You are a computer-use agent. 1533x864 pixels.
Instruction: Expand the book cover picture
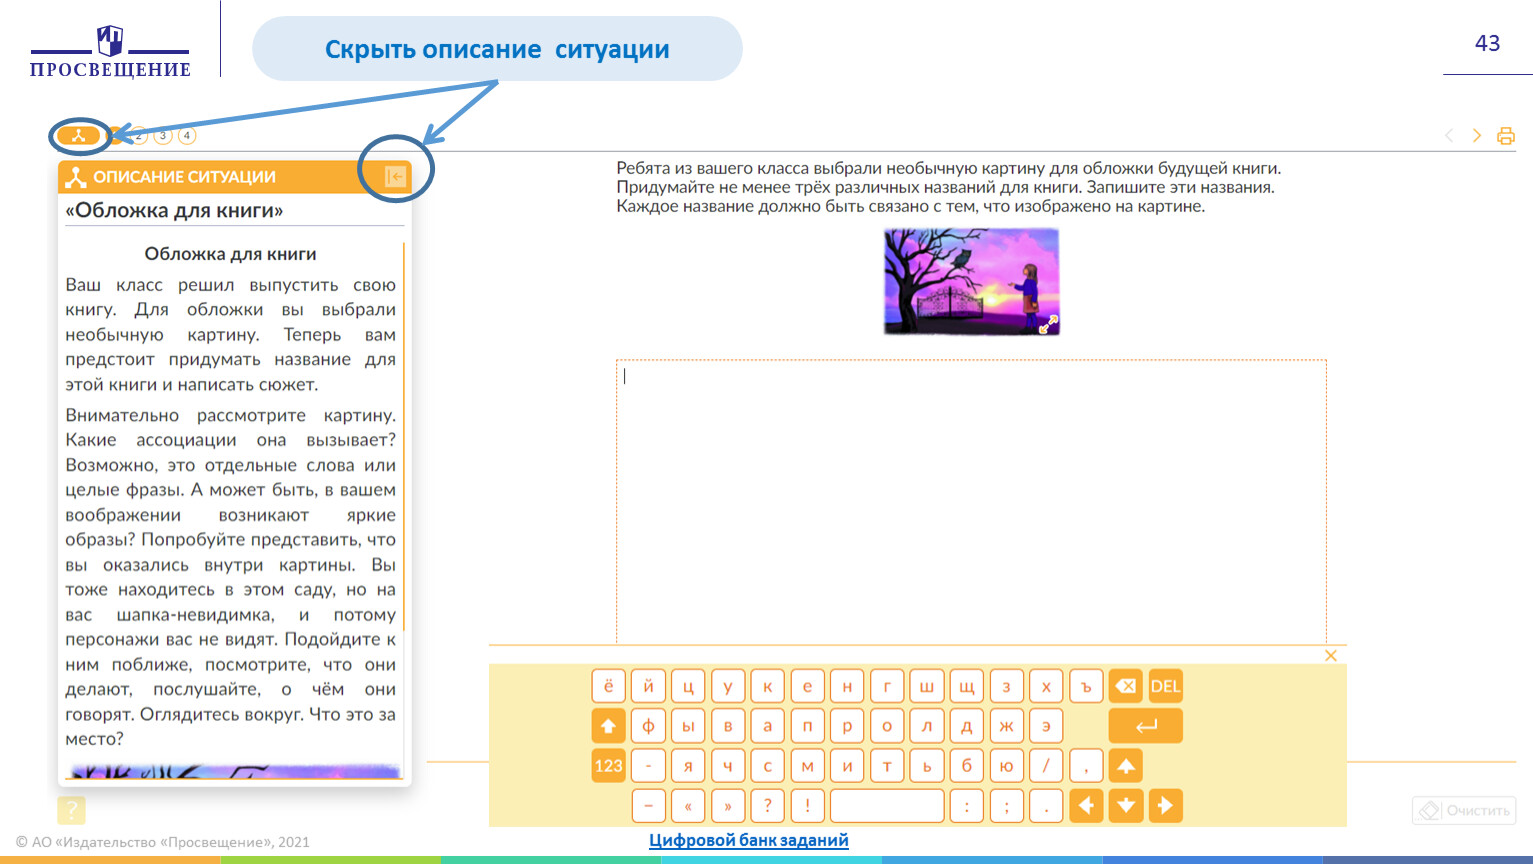coord(1047,325)
